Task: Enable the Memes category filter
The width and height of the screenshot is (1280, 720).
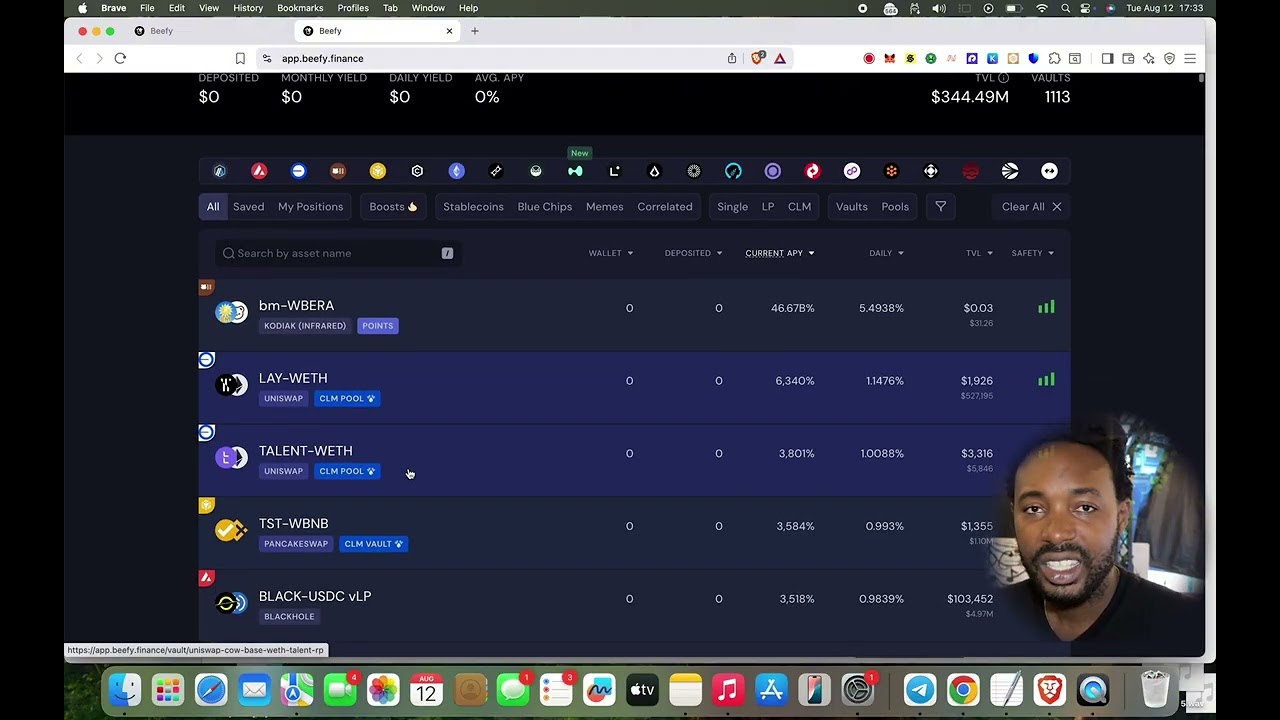Action: (604, 206)
